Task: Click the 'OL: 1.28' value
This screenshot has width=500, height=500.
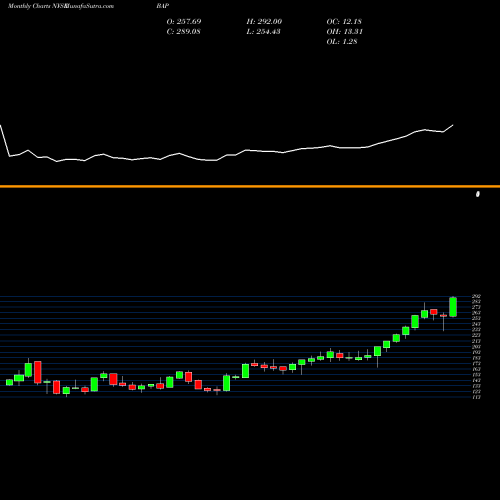Action: 342,42
